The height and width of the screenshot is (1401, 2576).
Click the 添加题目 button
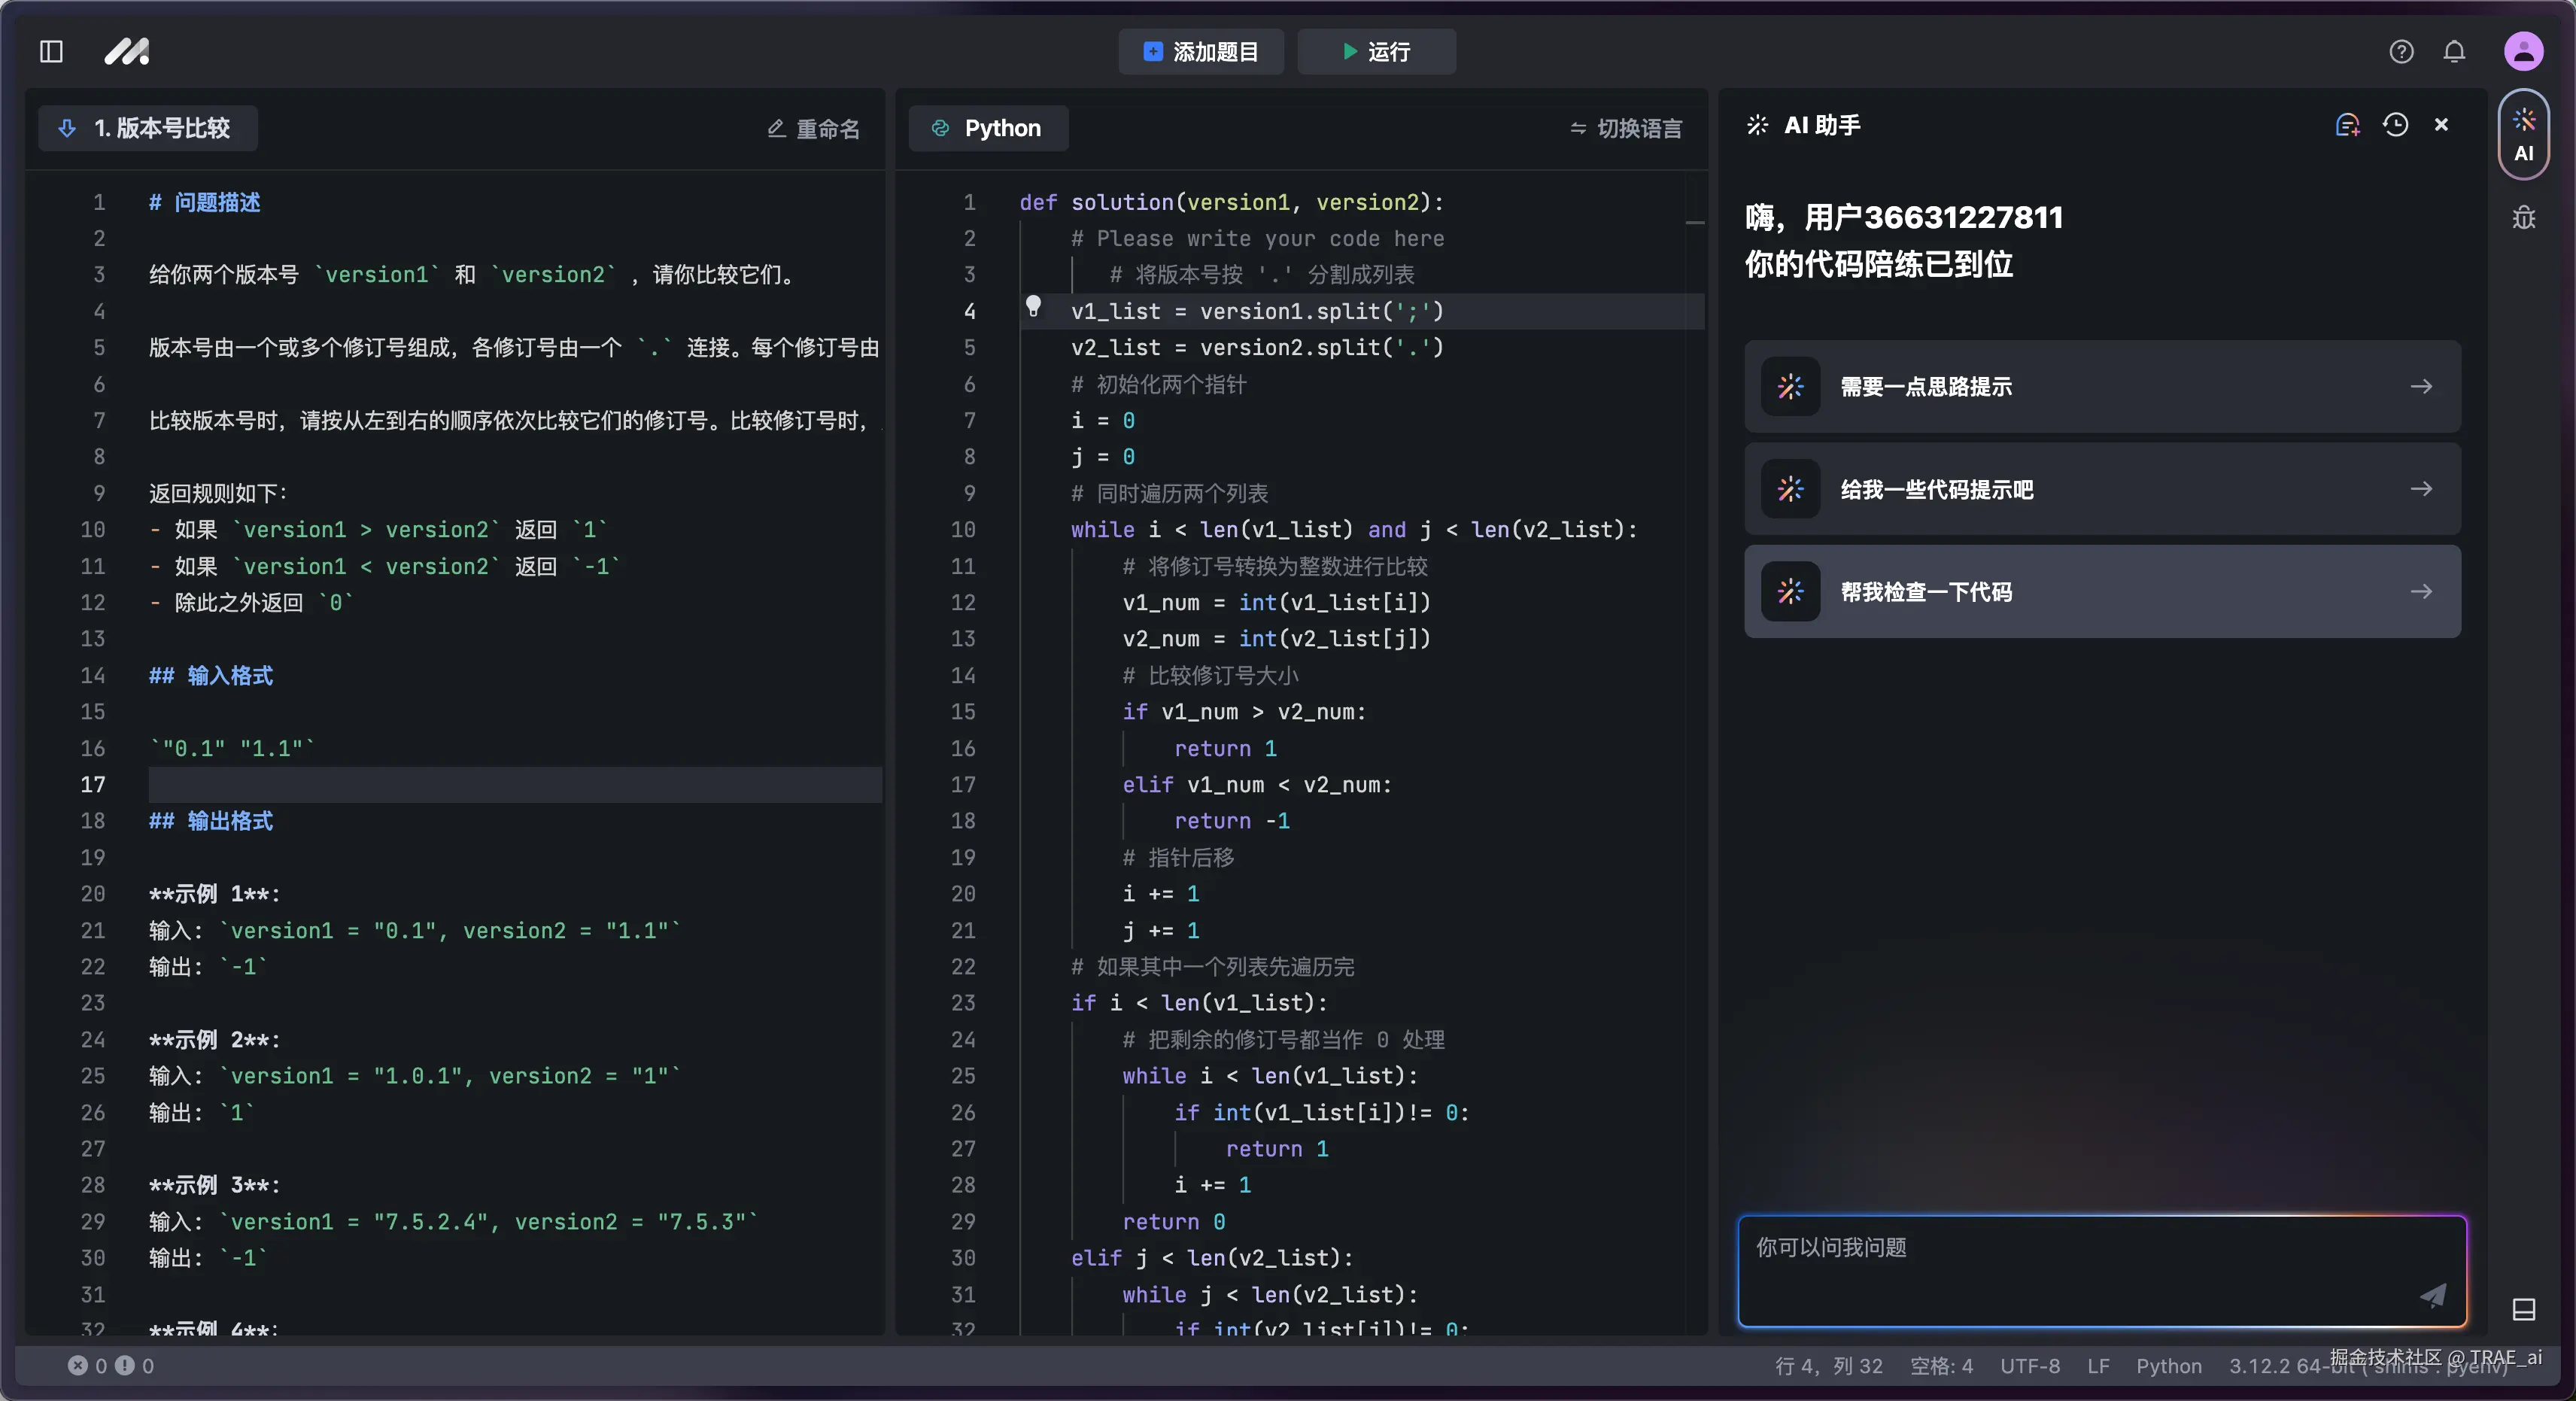[x=1200, y=51]
